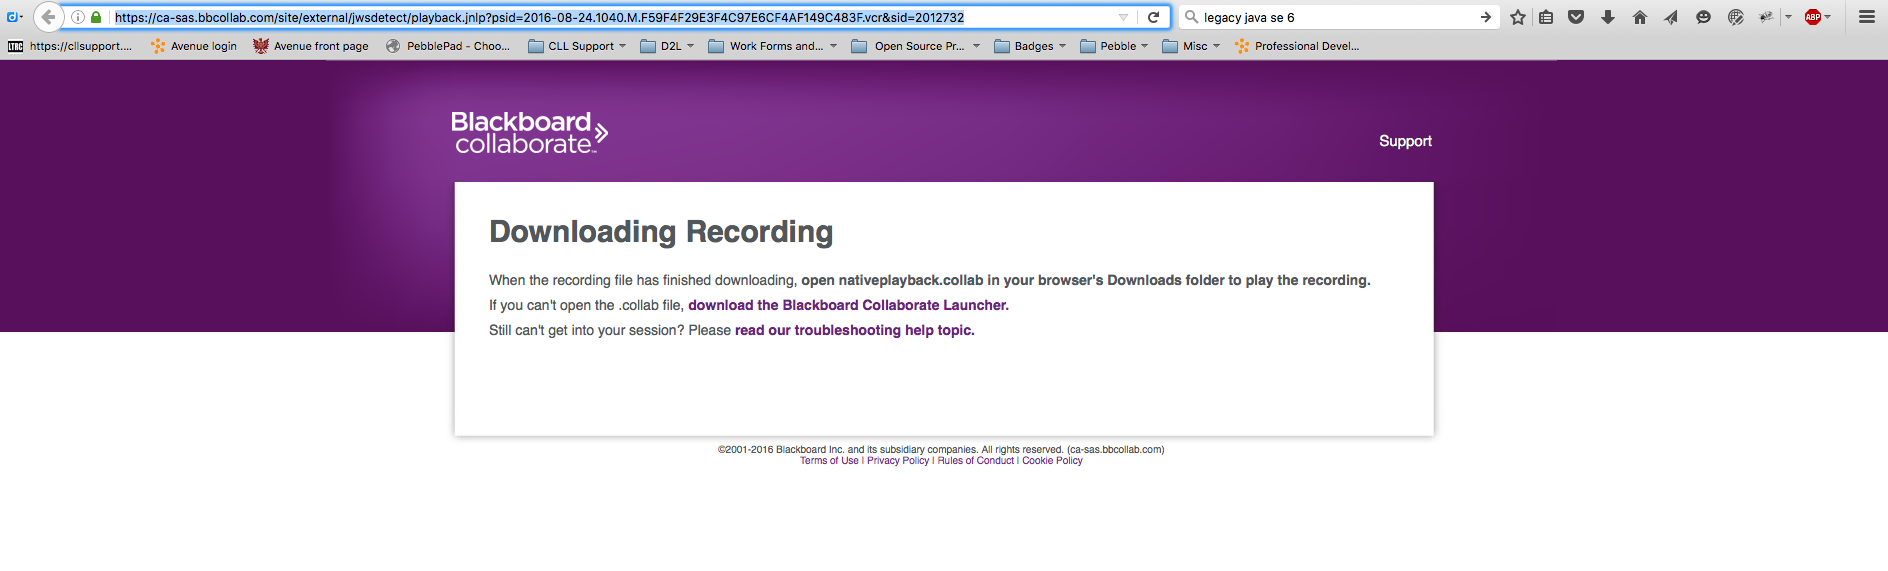Show site info via the circled i icon
Viewport: 1888px width, 571px height.
click(78, 17)
